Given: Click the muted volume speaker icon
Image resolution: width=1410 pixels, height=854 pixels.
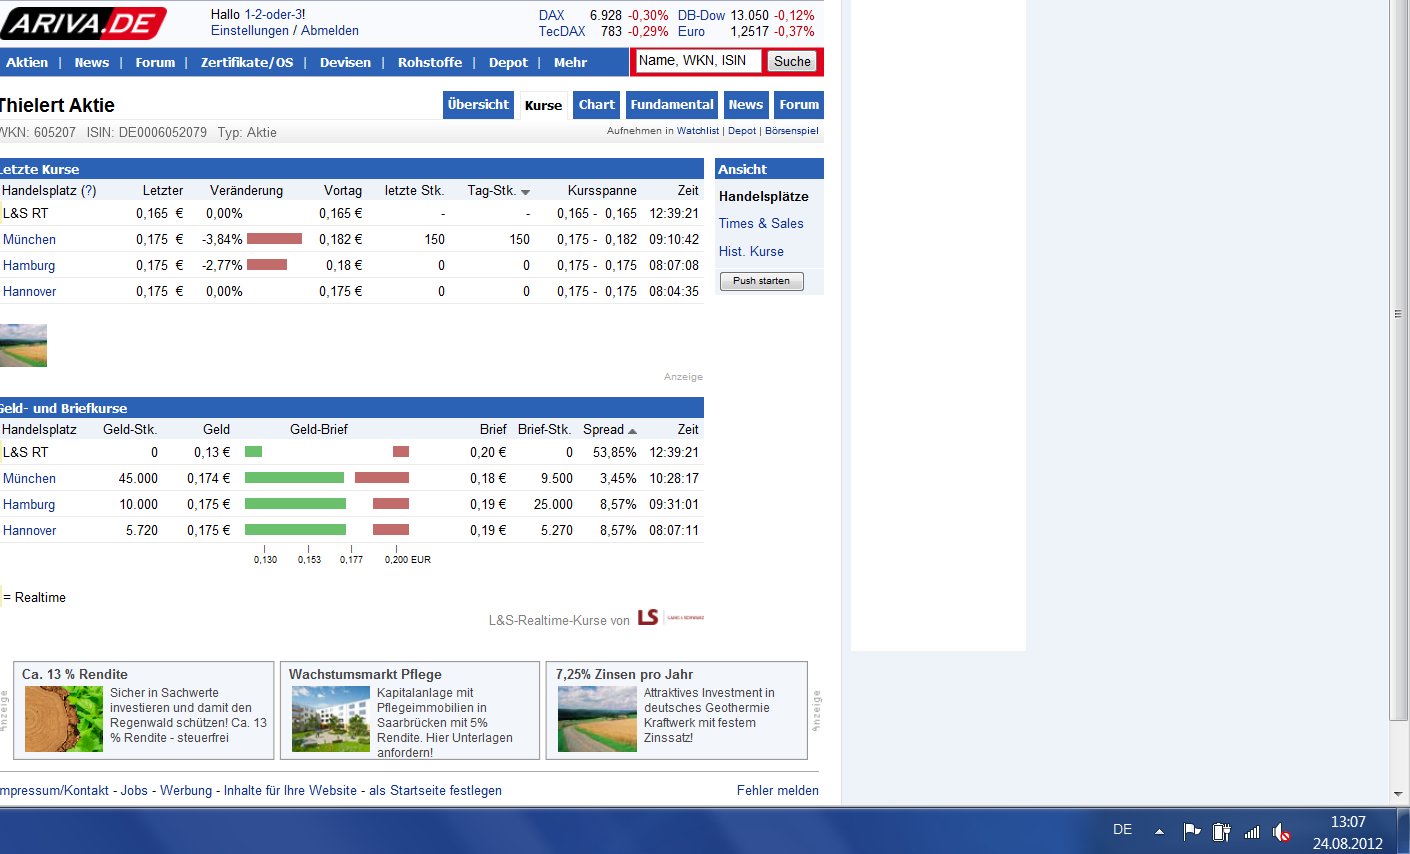Looking at the screenshot, I should (x=1281, y=831).
